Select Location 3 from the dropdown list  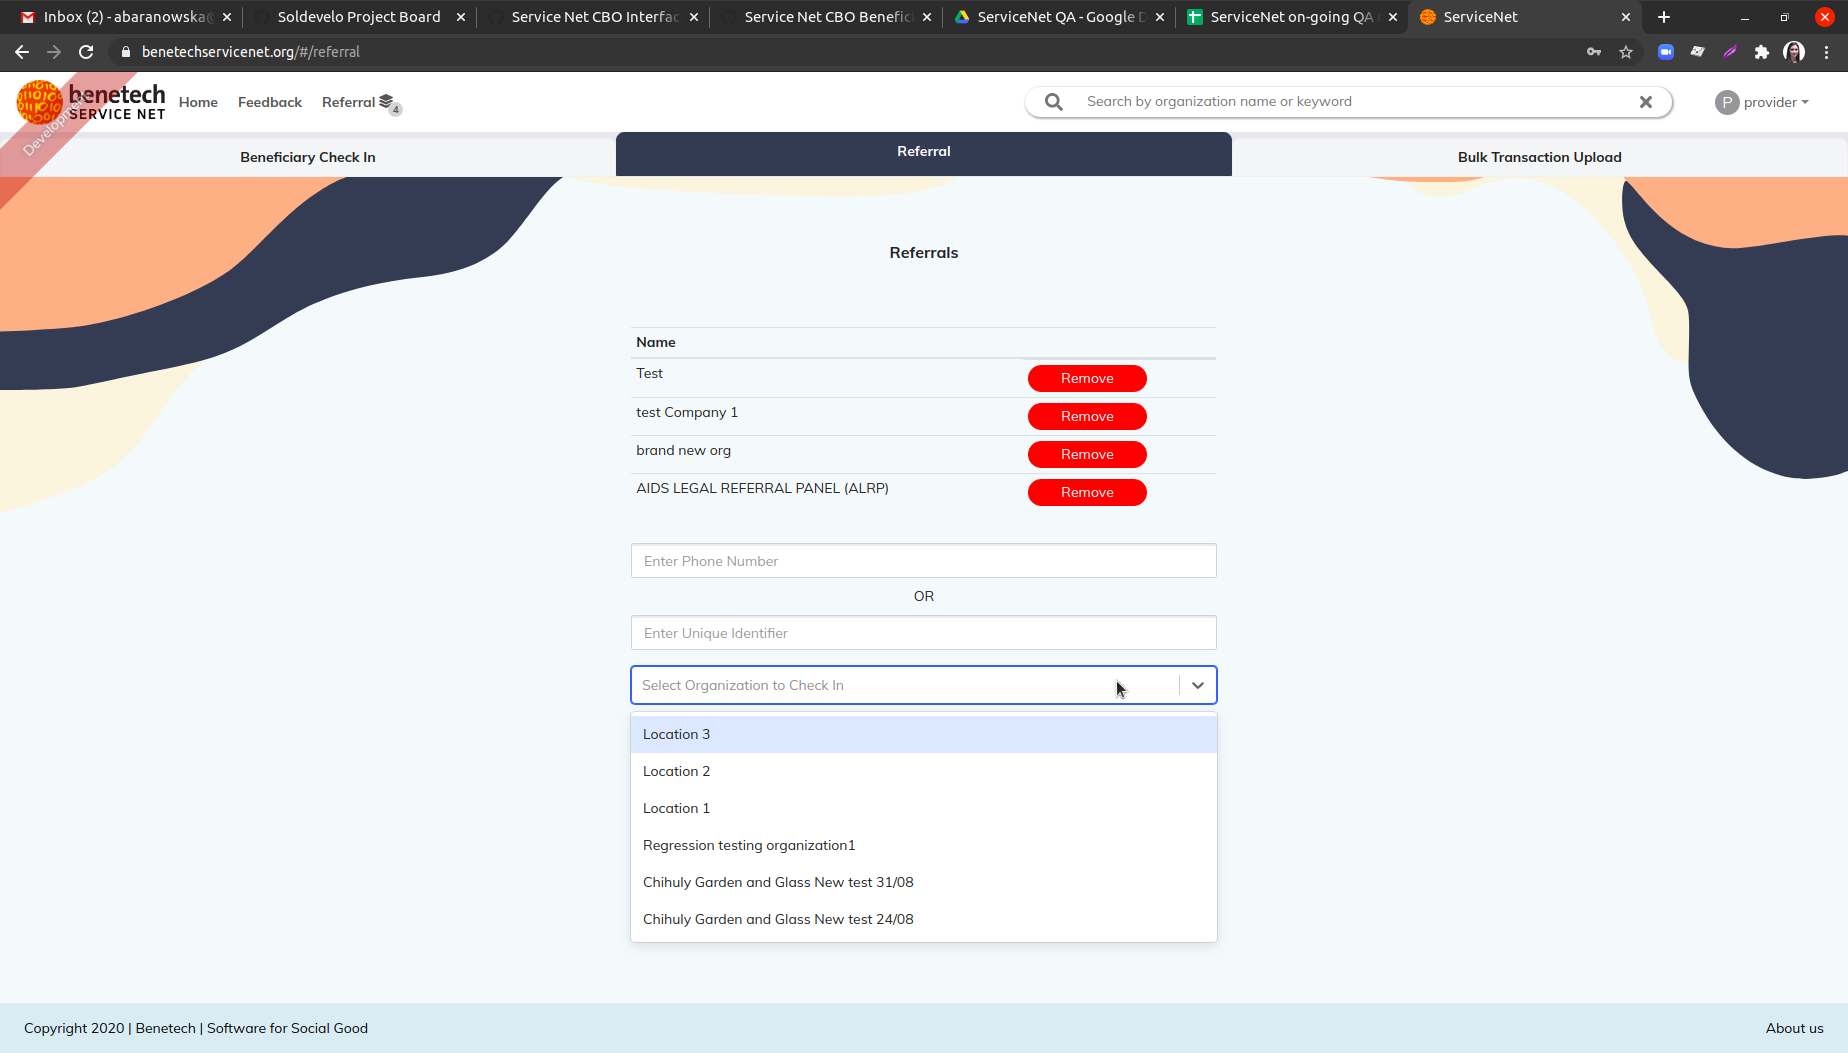[x=676, y=733]
